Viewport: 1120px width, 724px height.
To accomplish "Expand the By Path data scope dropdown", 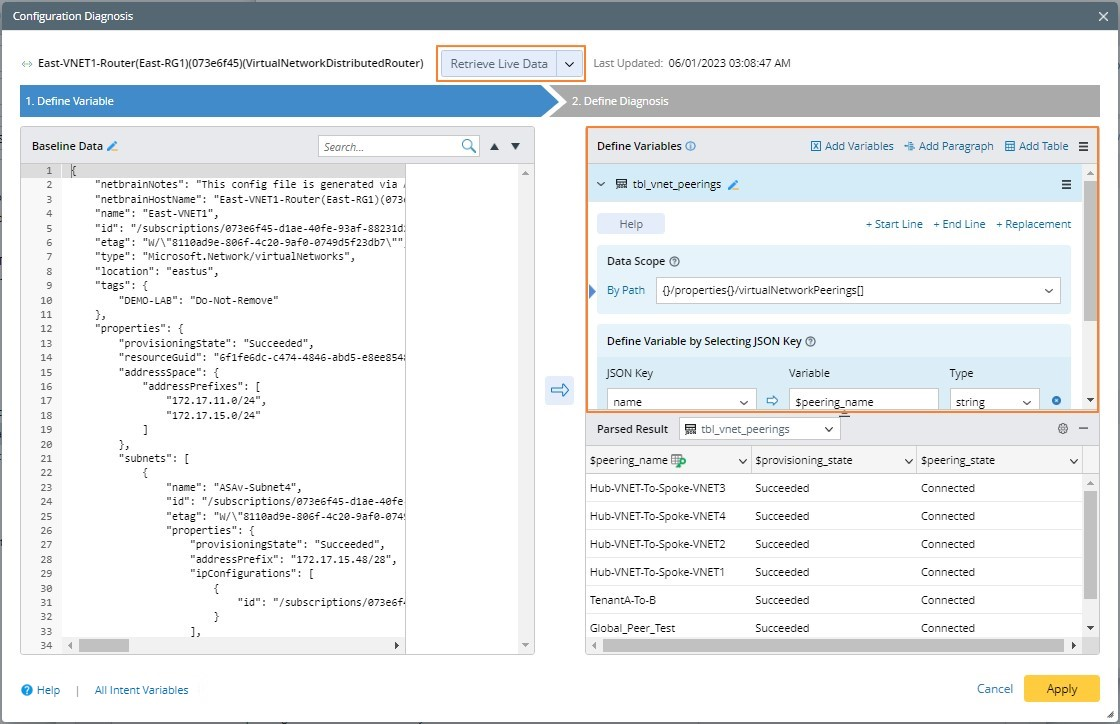I will click(x=1048, y=290).
